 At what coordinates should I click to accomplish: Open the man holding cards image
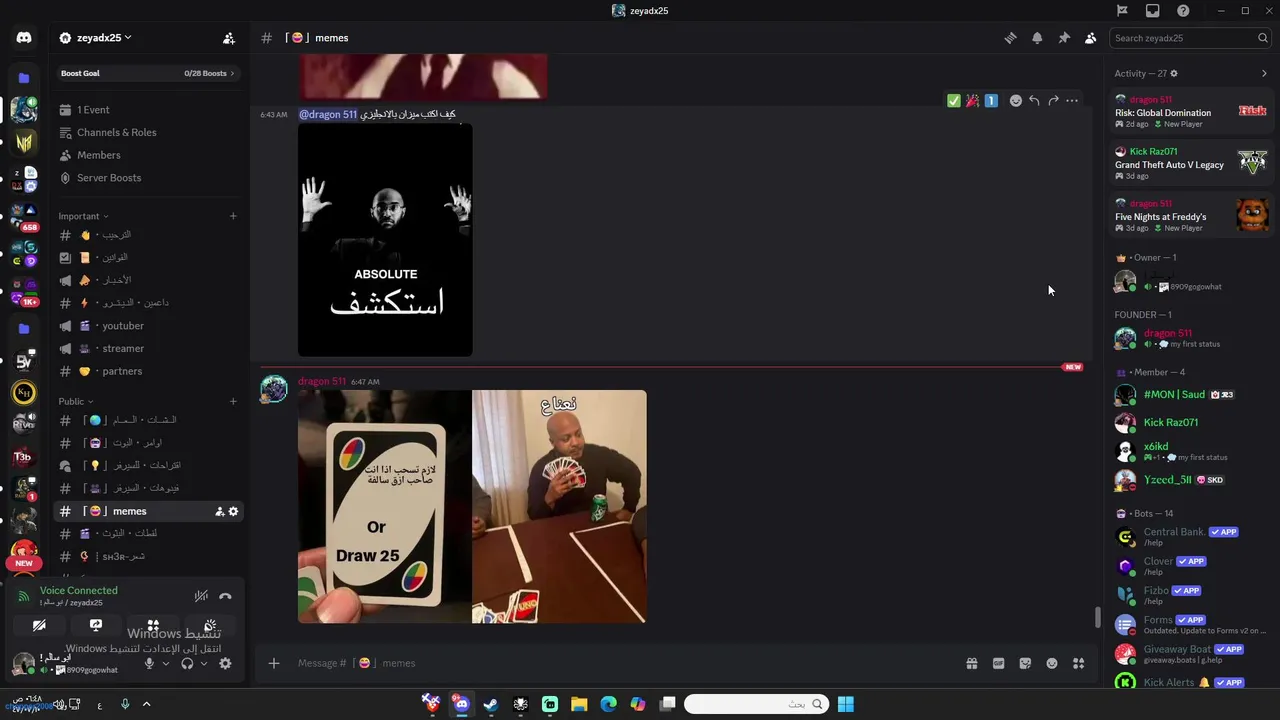[x=559, y=507]
